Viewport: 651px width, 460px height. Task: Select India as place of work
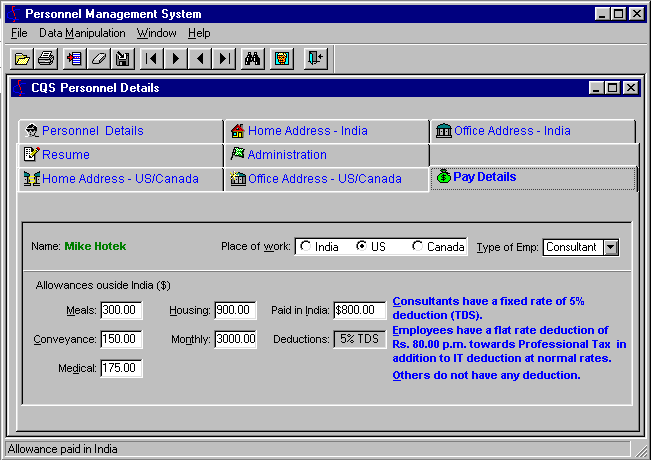coord(306,247)
